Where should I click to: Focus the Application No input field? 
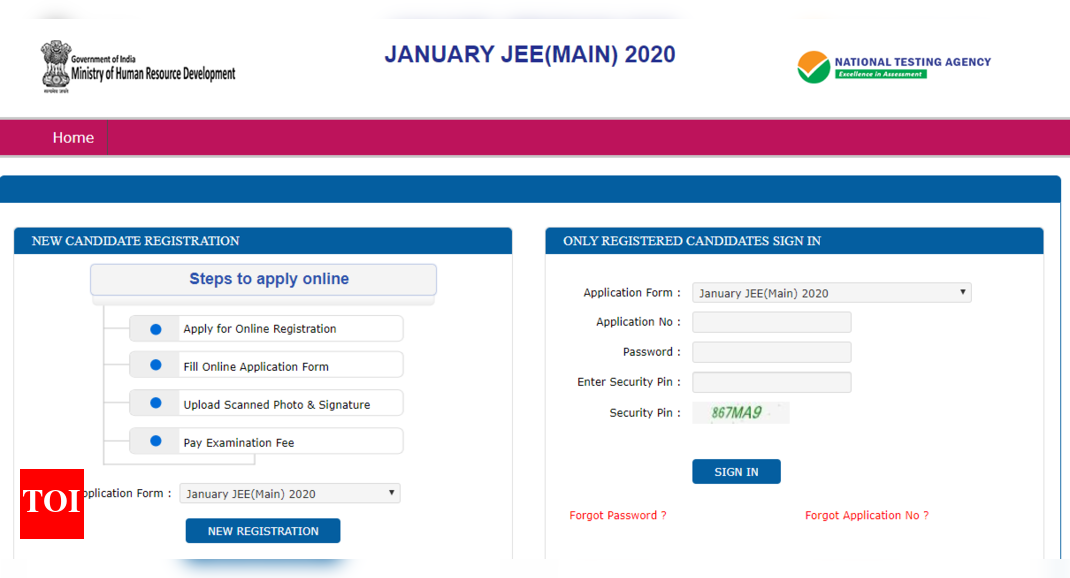click(x=772, y=322)
